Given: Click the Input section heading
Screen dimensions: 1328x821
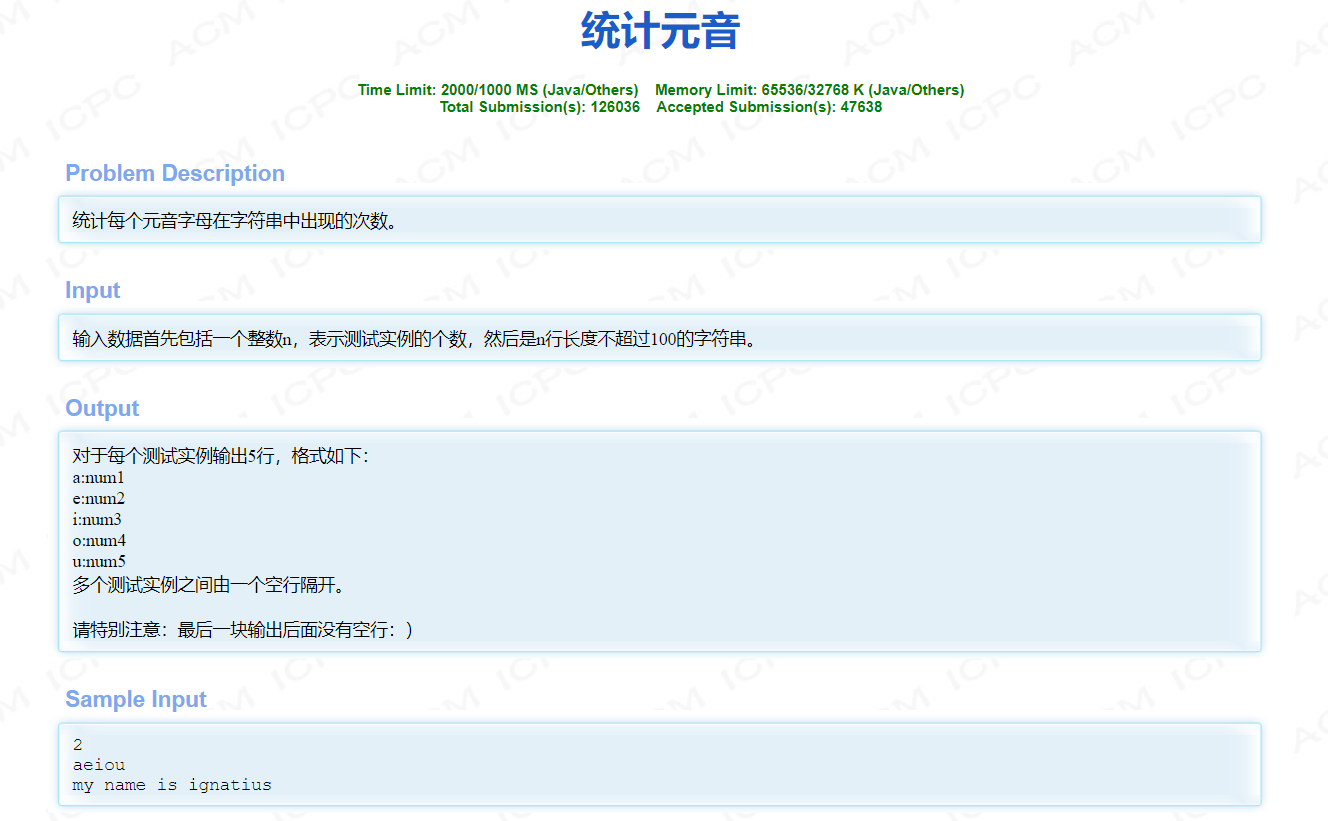Looking at the screenshot, I should point(93,290).
